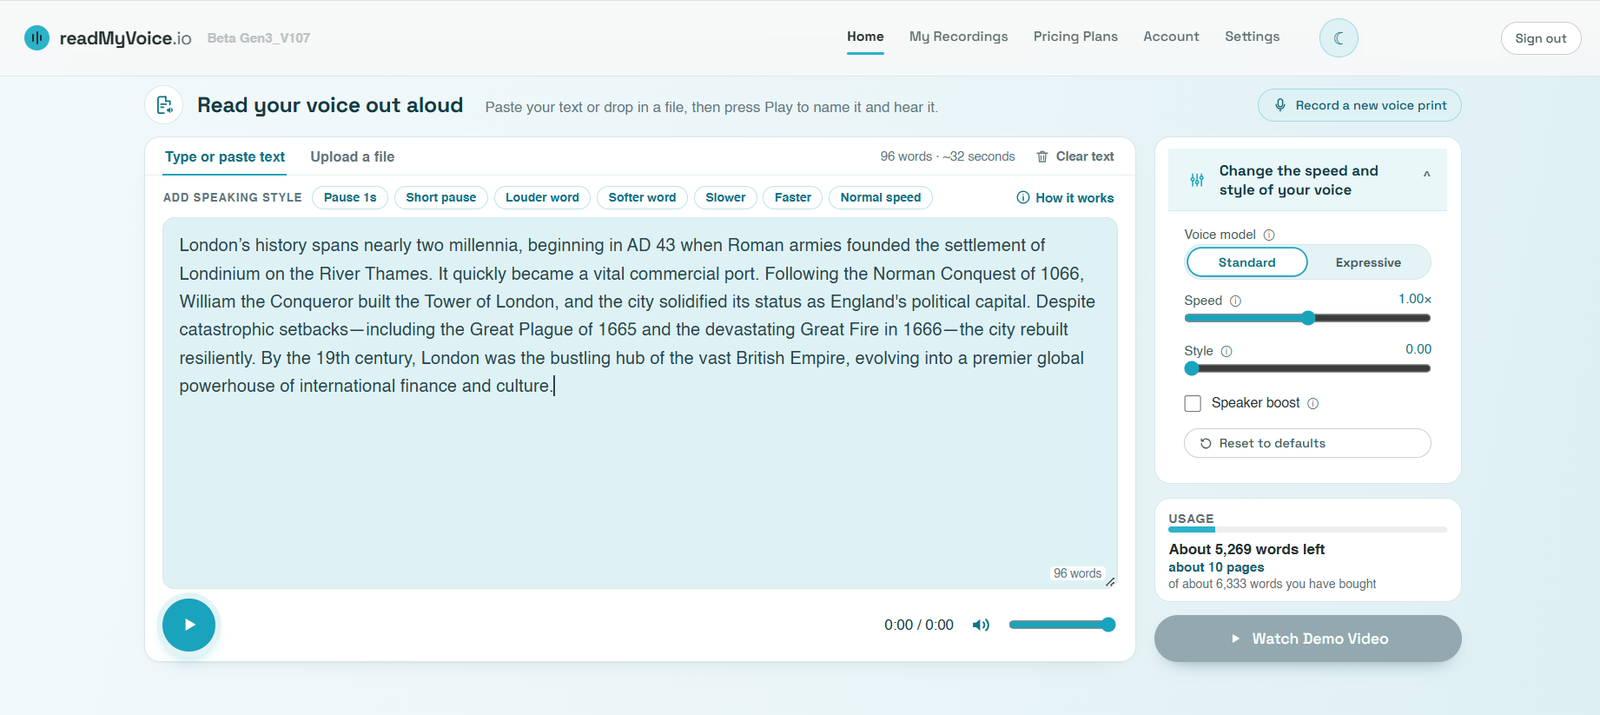
Task: Enable the Speaker boost checkbox
Action: point(1193,403)
